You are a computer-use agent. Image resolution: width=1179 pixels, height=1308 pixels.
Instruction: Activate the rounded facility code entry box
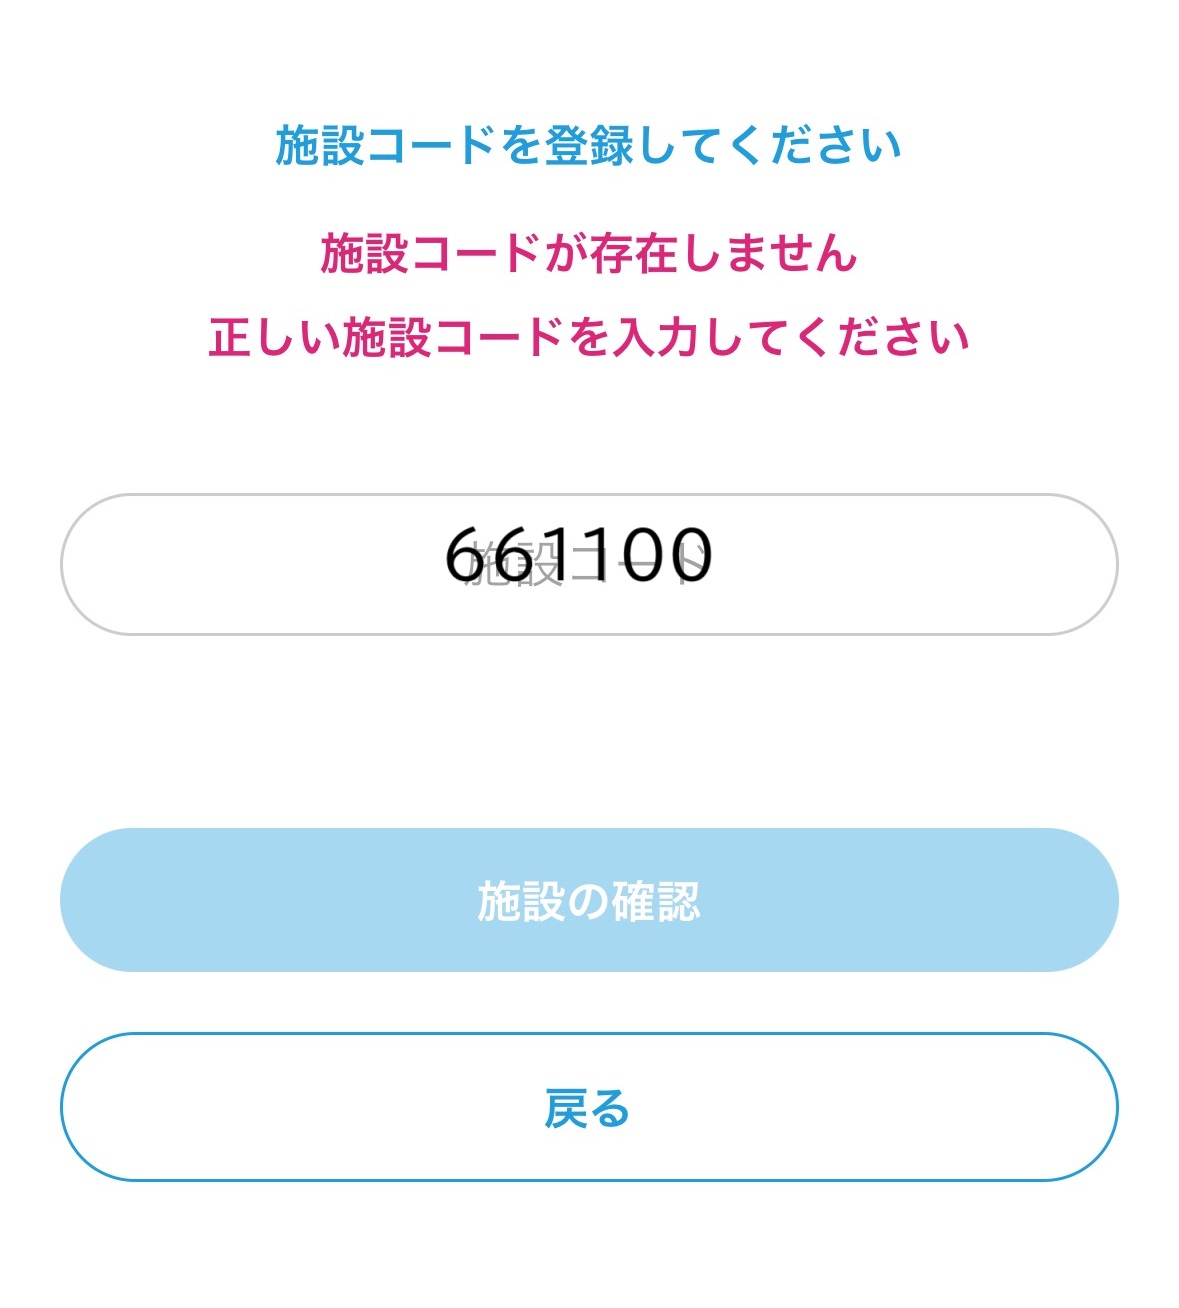tap(588, 564)
